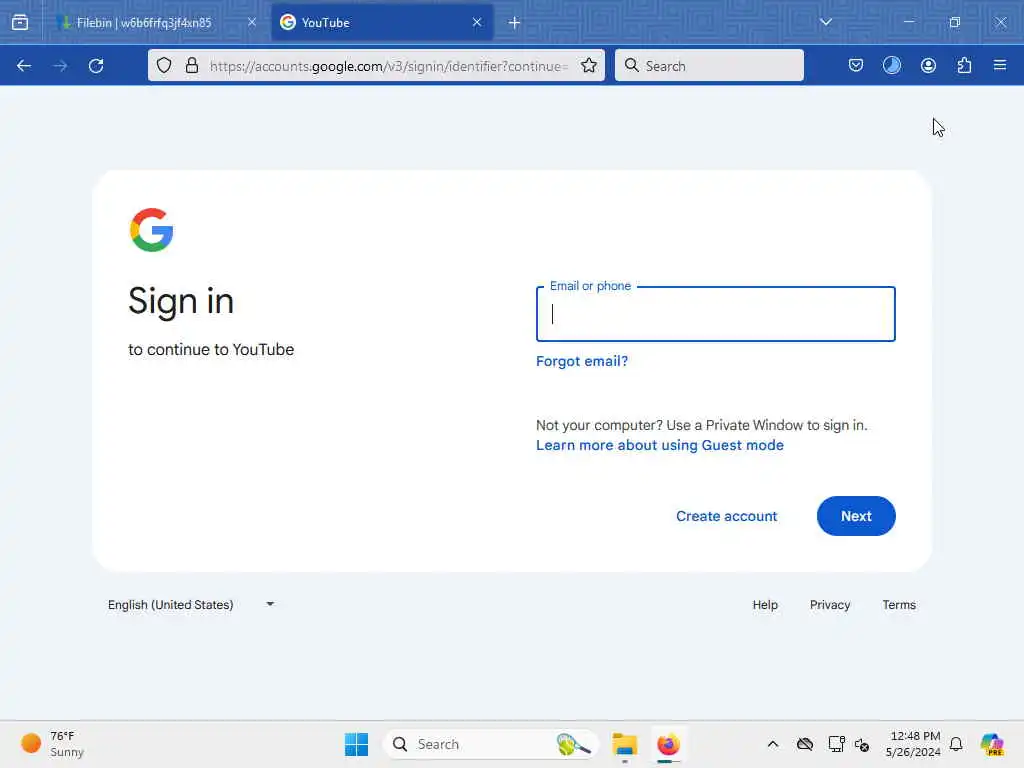Screen dimensions: 1024x768
Task: Show hidden system tray icons
Action: click(773, 744)
